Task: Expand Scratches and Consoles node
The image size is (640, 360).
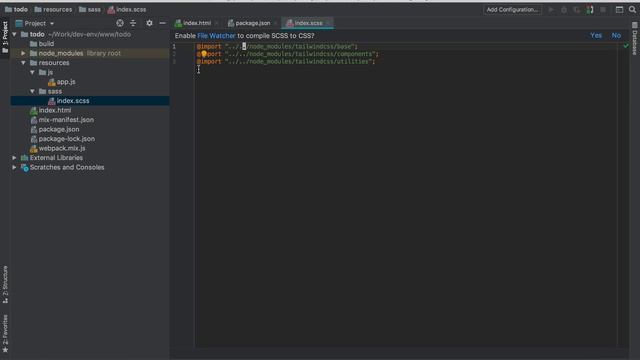Action: pos(15,167)
